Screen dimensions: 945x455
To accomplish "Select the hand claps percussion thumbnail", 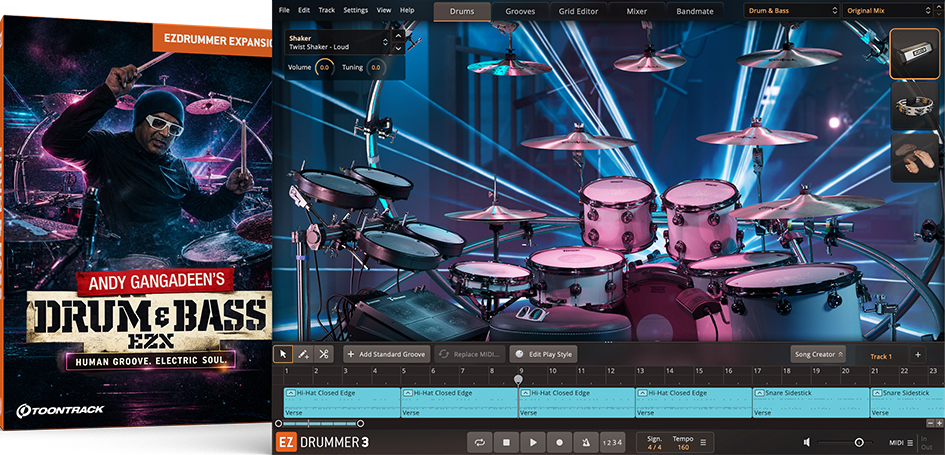I will (915, 158).
